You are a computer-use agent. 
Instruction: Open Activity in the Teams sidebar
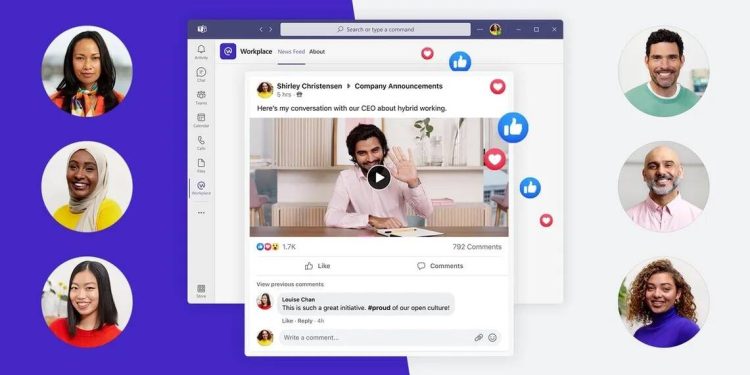[201, 52]
